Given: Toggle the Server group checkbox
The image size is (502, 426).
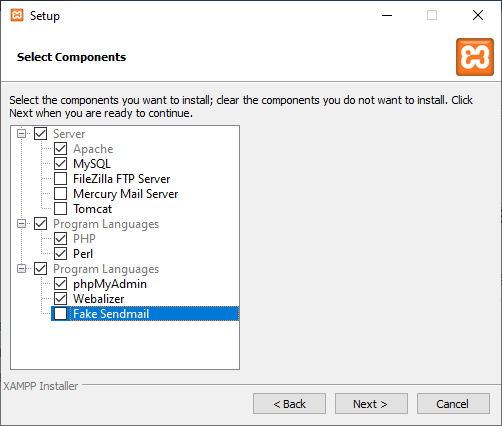Looking at the screenshot, I should coord(40,134).
